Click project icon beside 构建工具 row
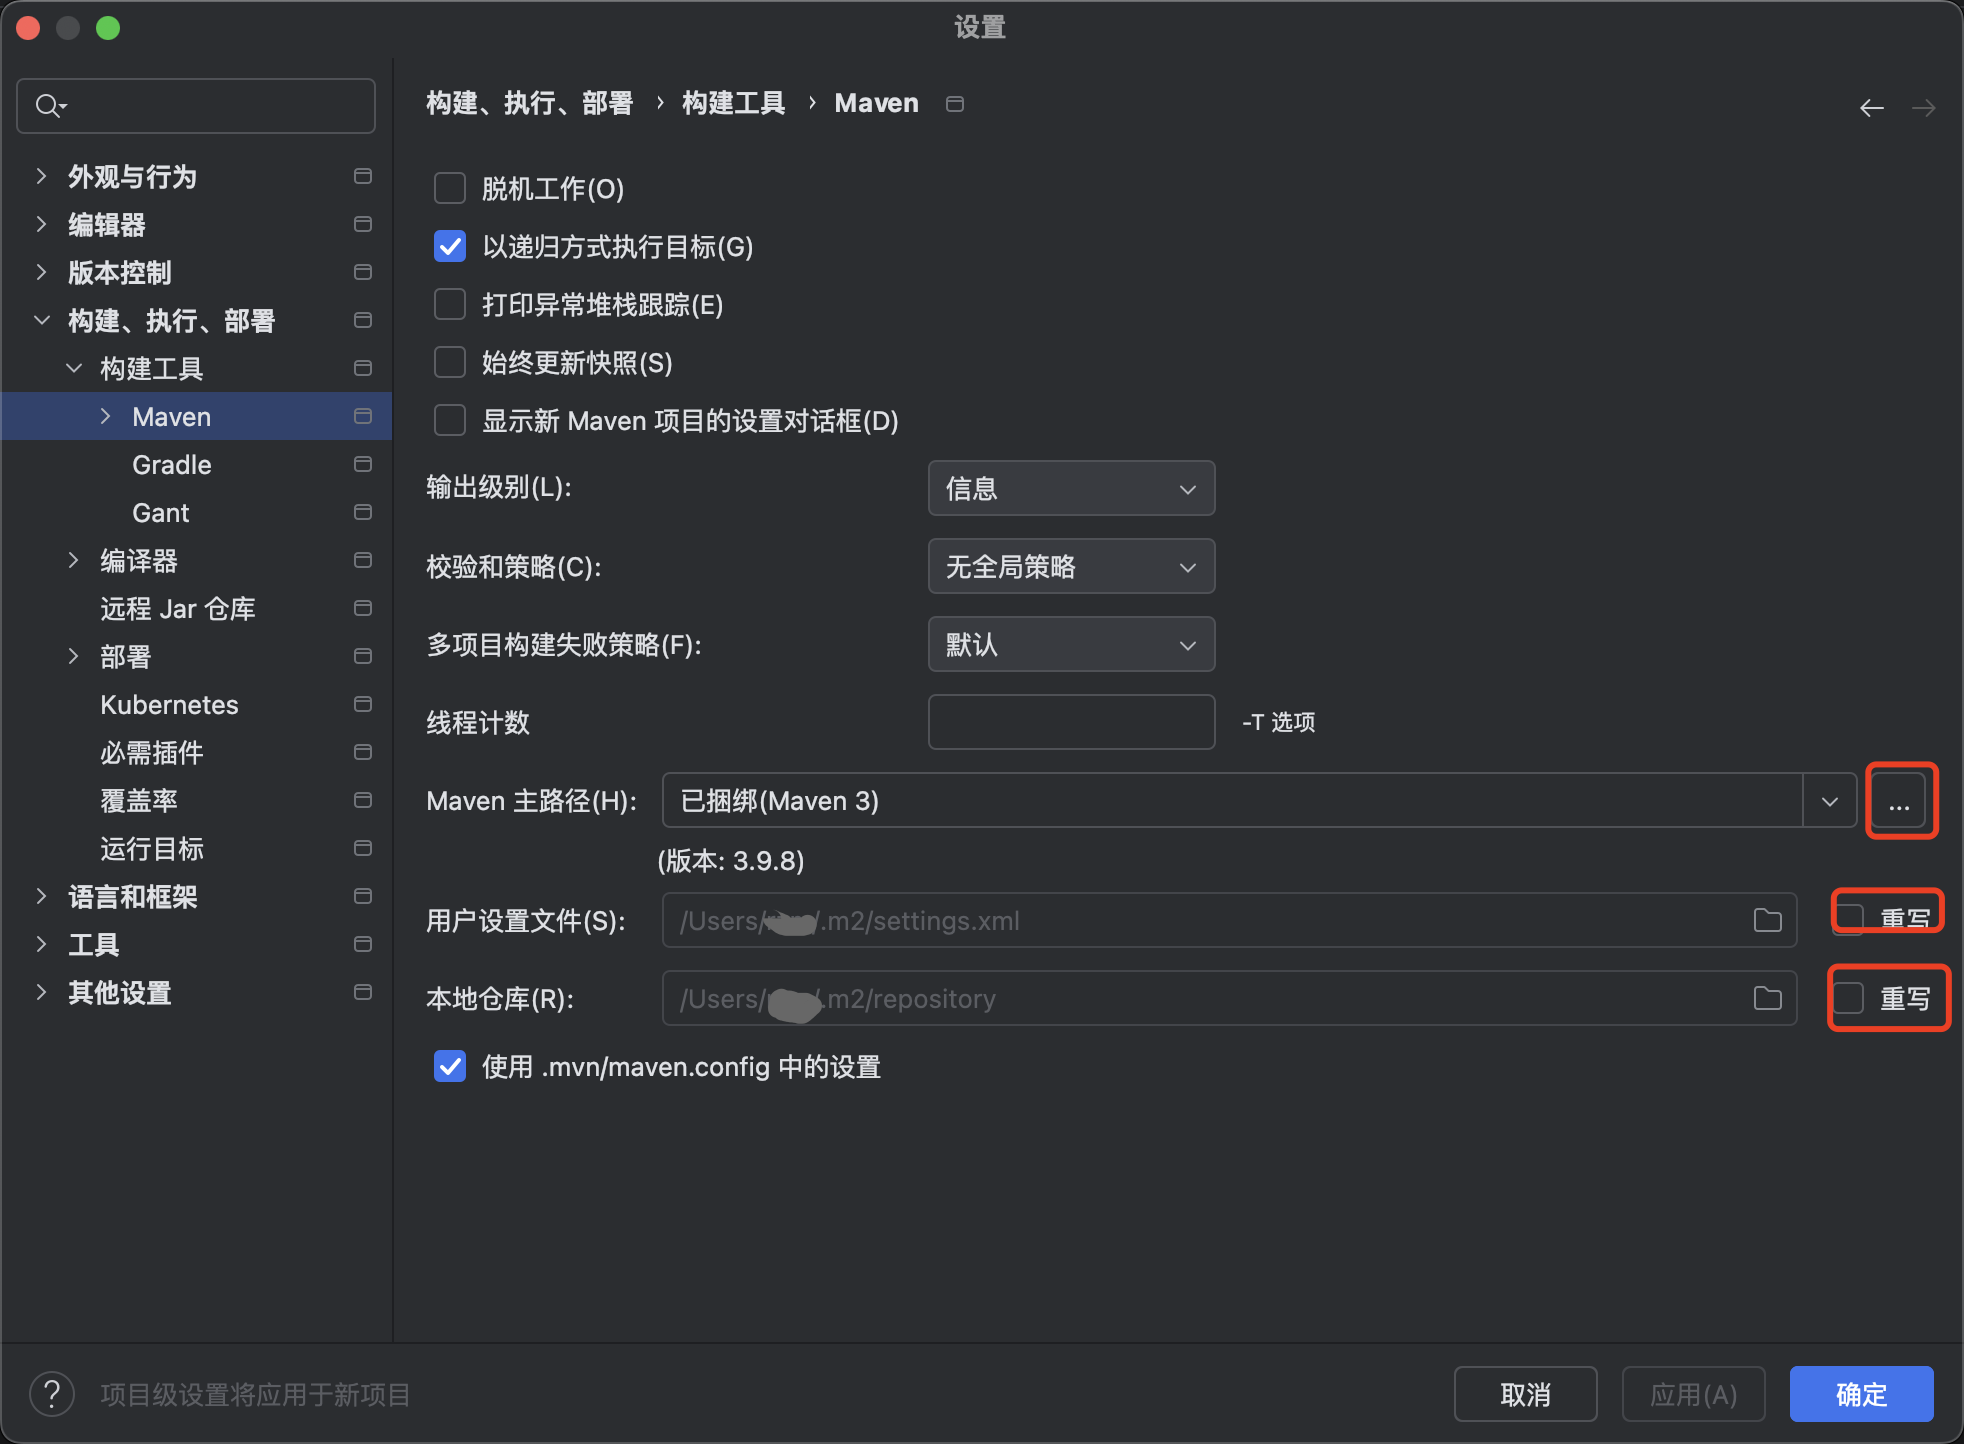Viewport: 1964px width, 1444px height. (363, 368)
